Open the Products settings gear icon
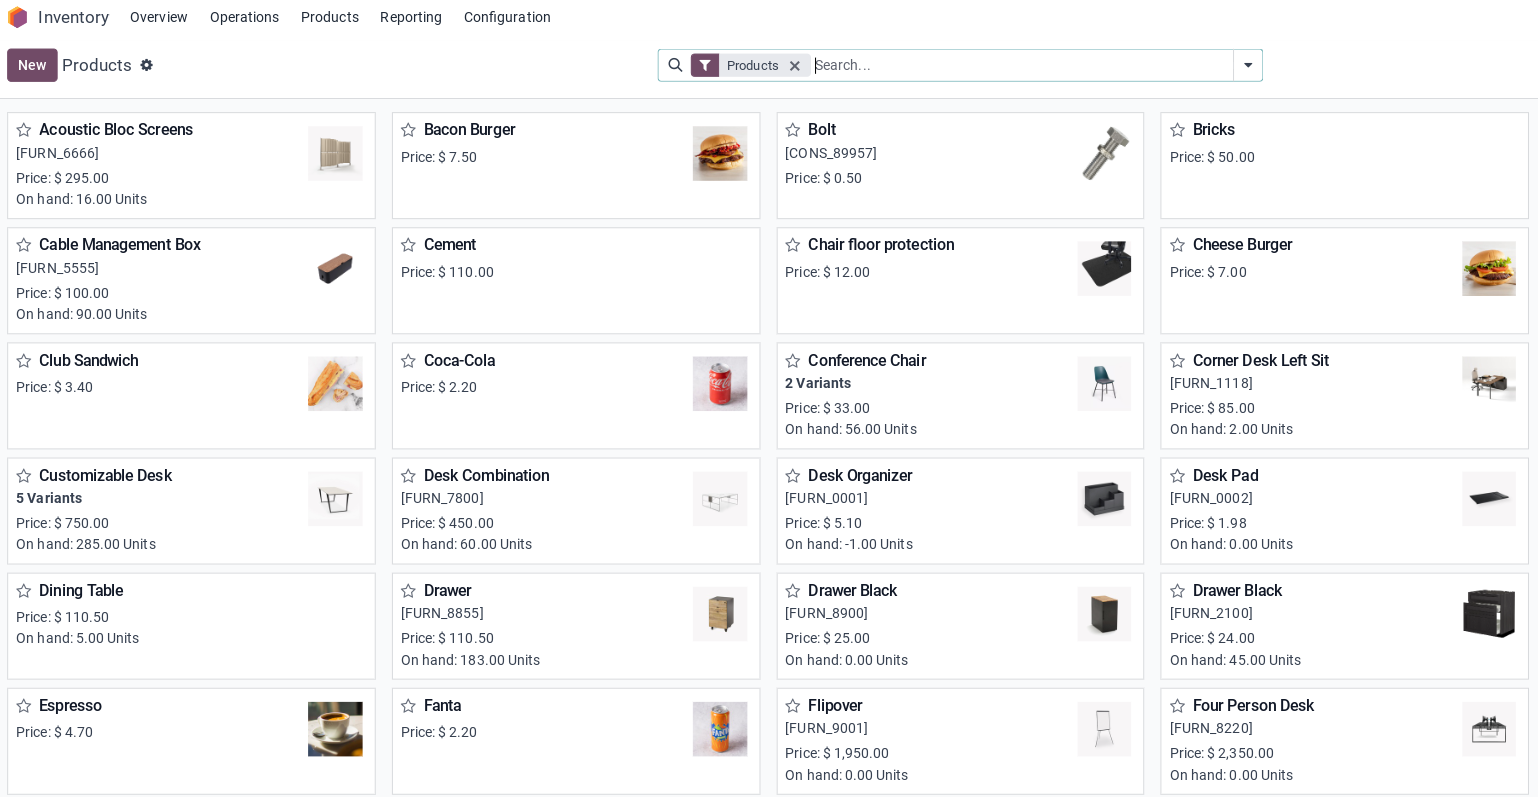1538x797 pixels. [x=146, y=65]
